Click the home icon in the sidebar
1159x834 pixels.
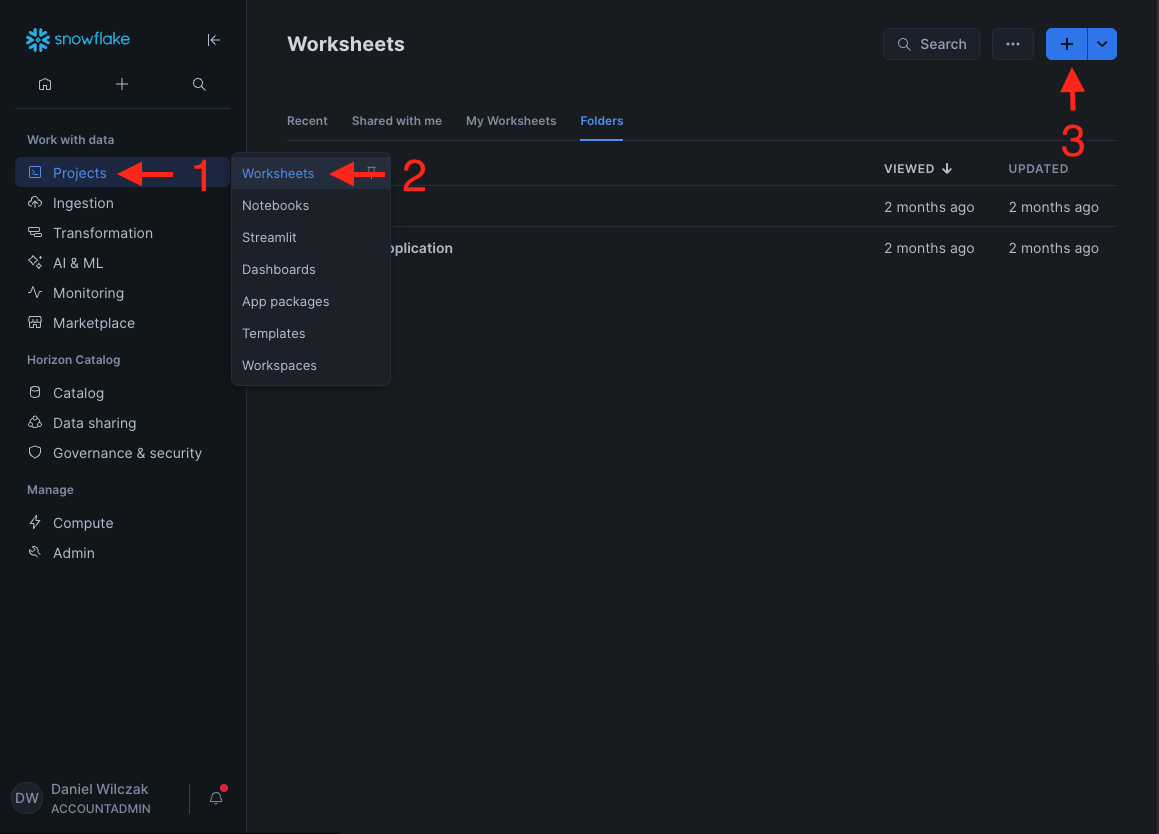[45, 85]
